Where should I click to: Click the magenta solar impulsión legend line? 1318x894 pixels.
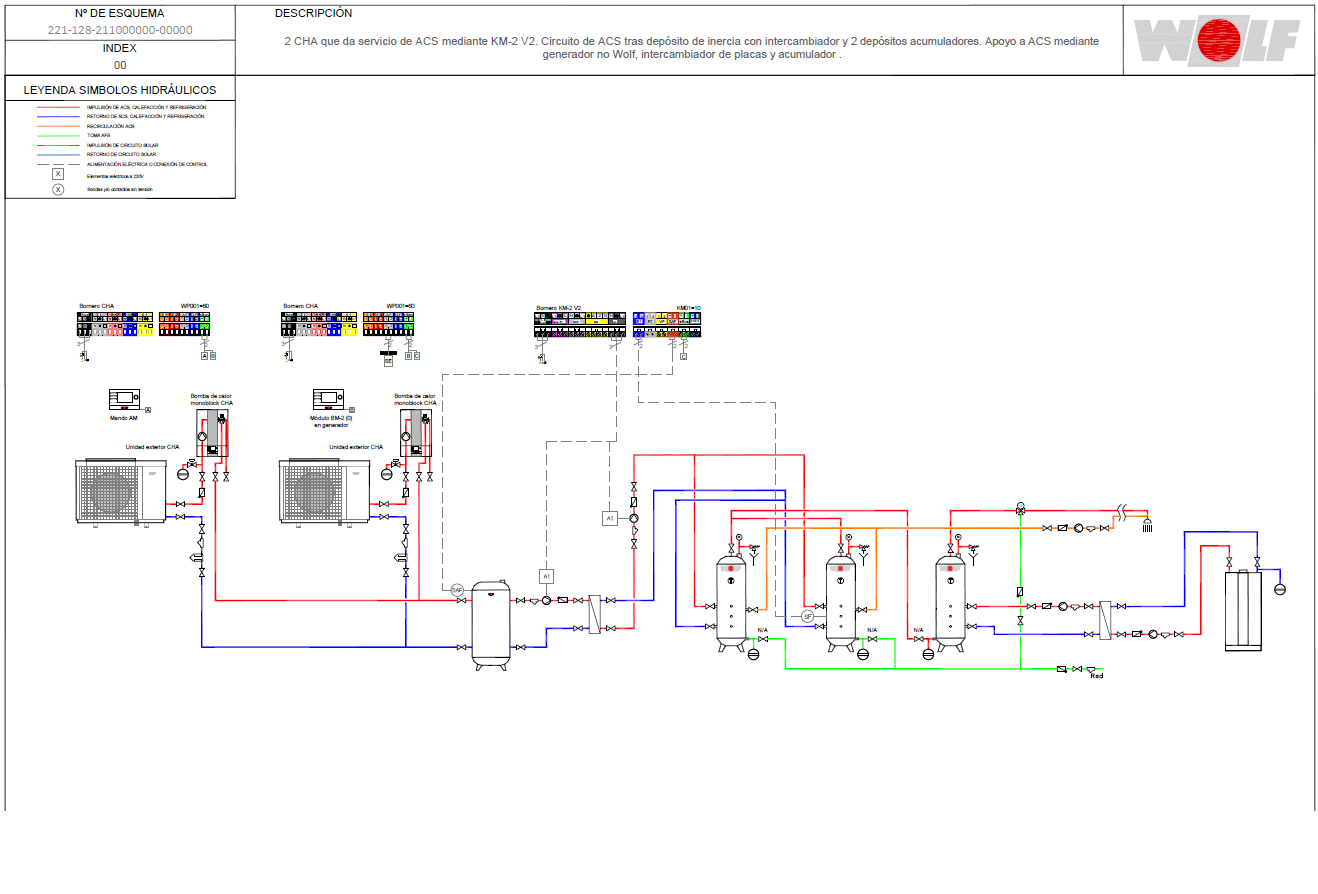(58, 145)
